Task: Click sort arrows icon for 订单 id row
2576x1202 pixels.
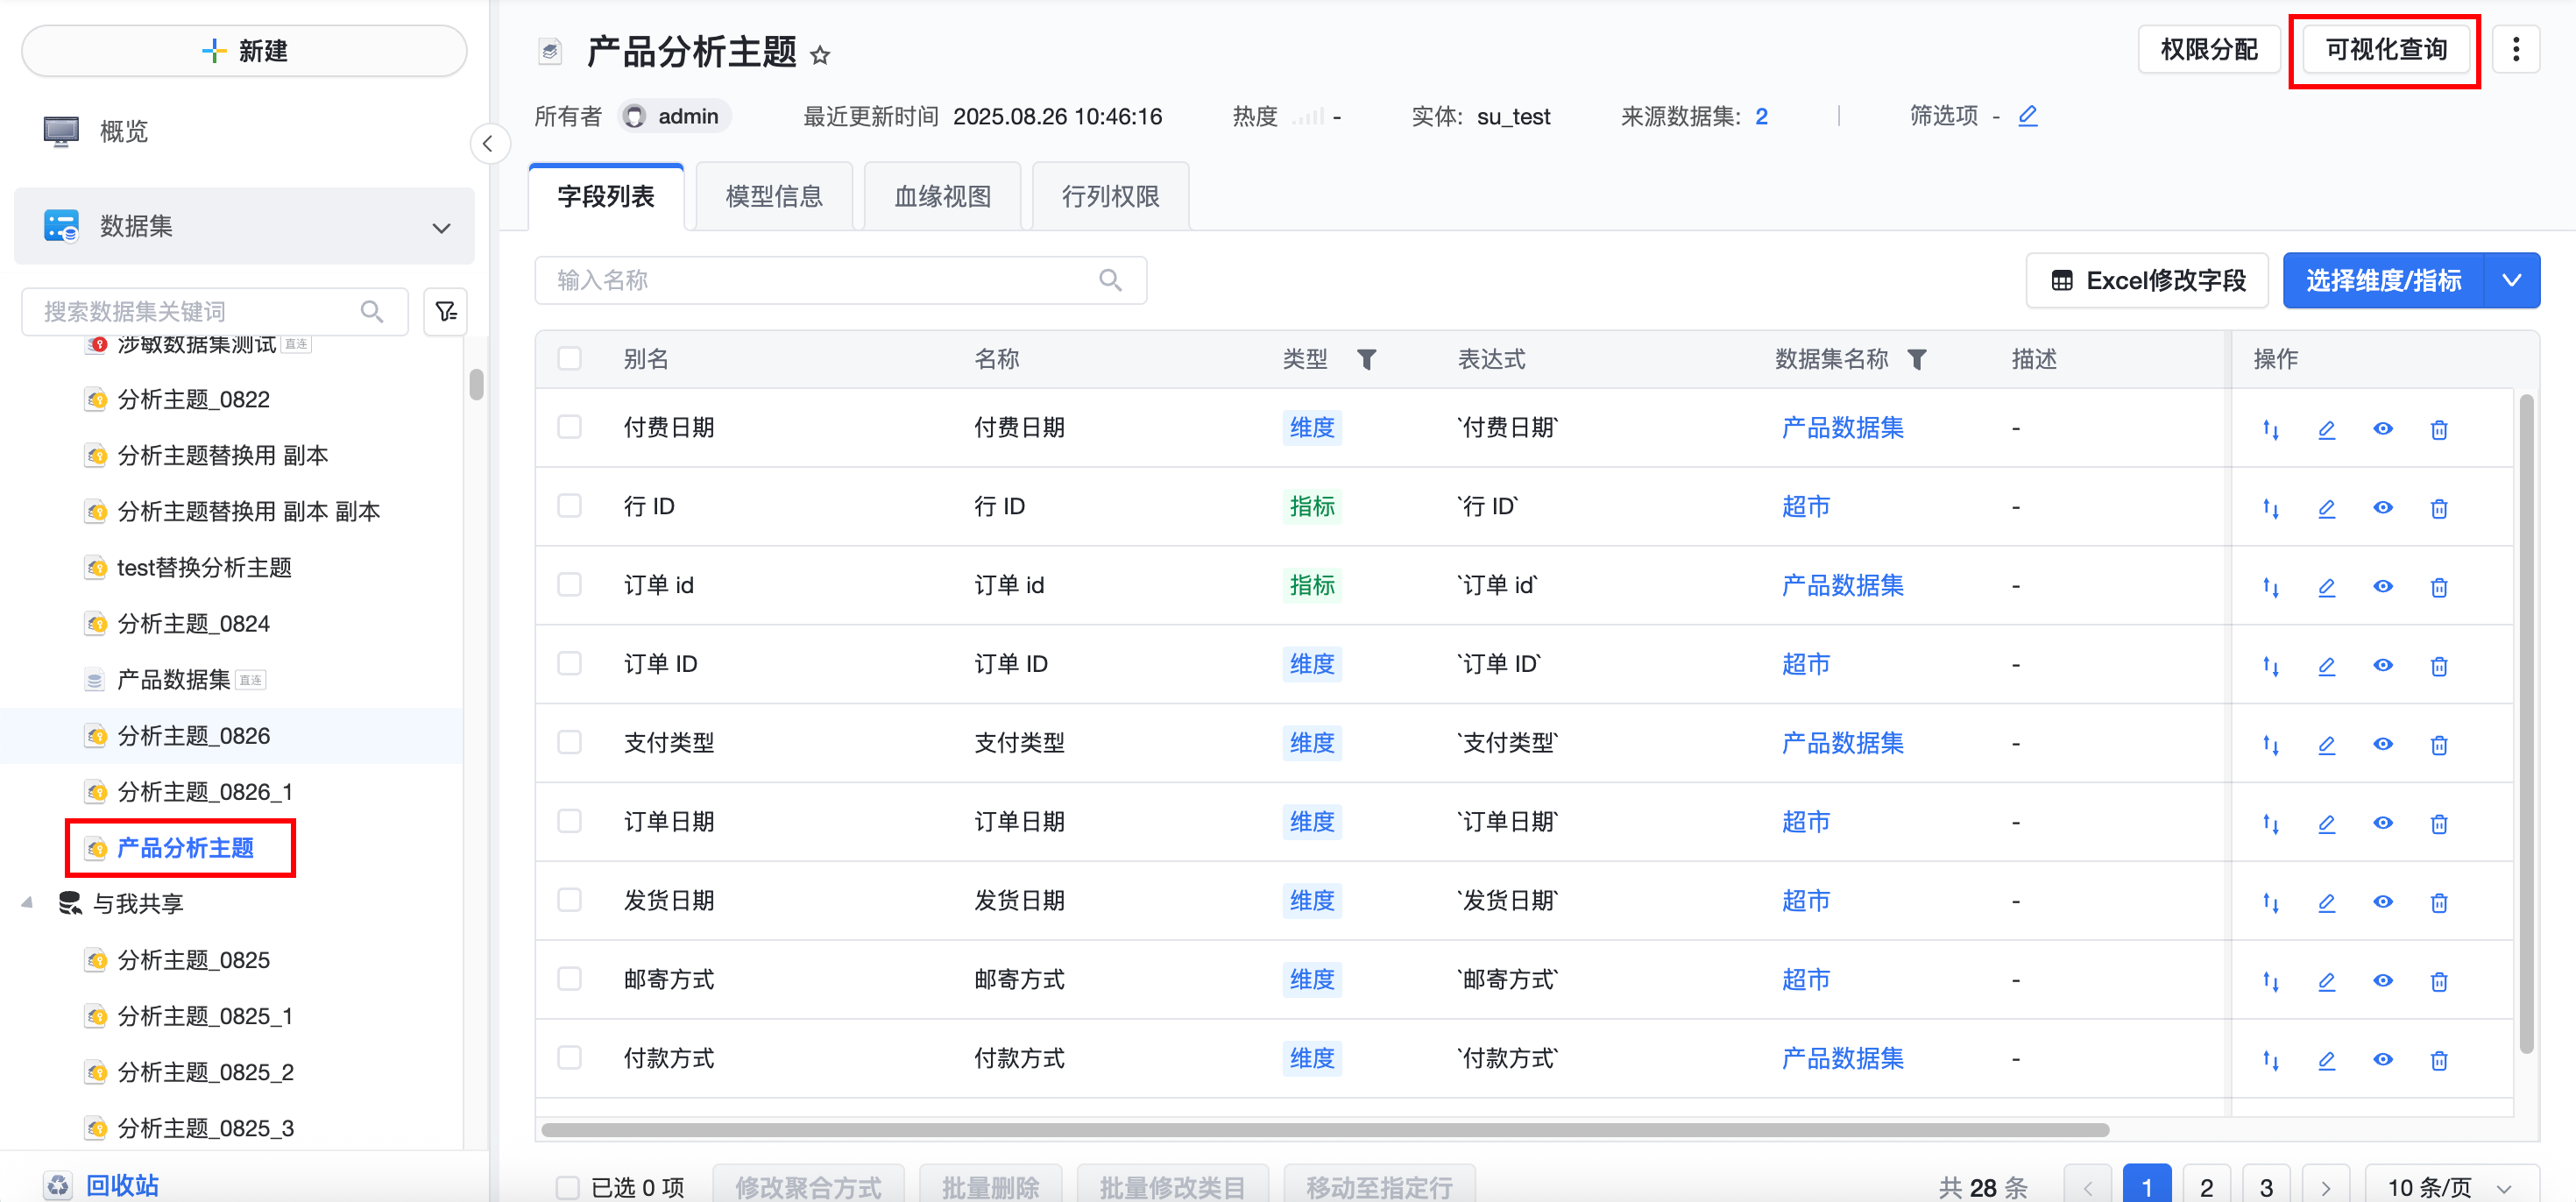Action: point(2270,587)
